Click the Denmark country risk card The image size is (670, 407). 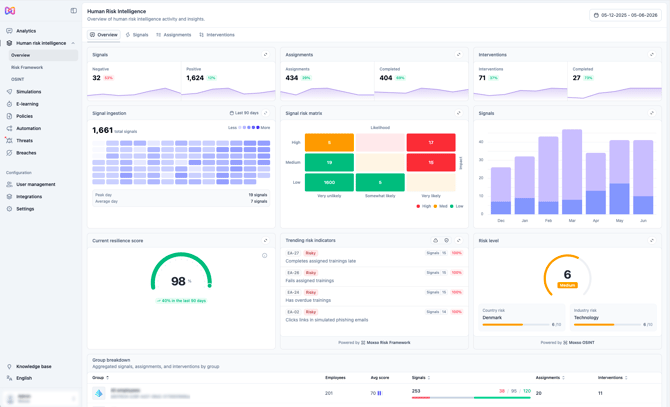pyautogui.click(x=521, y=317)
